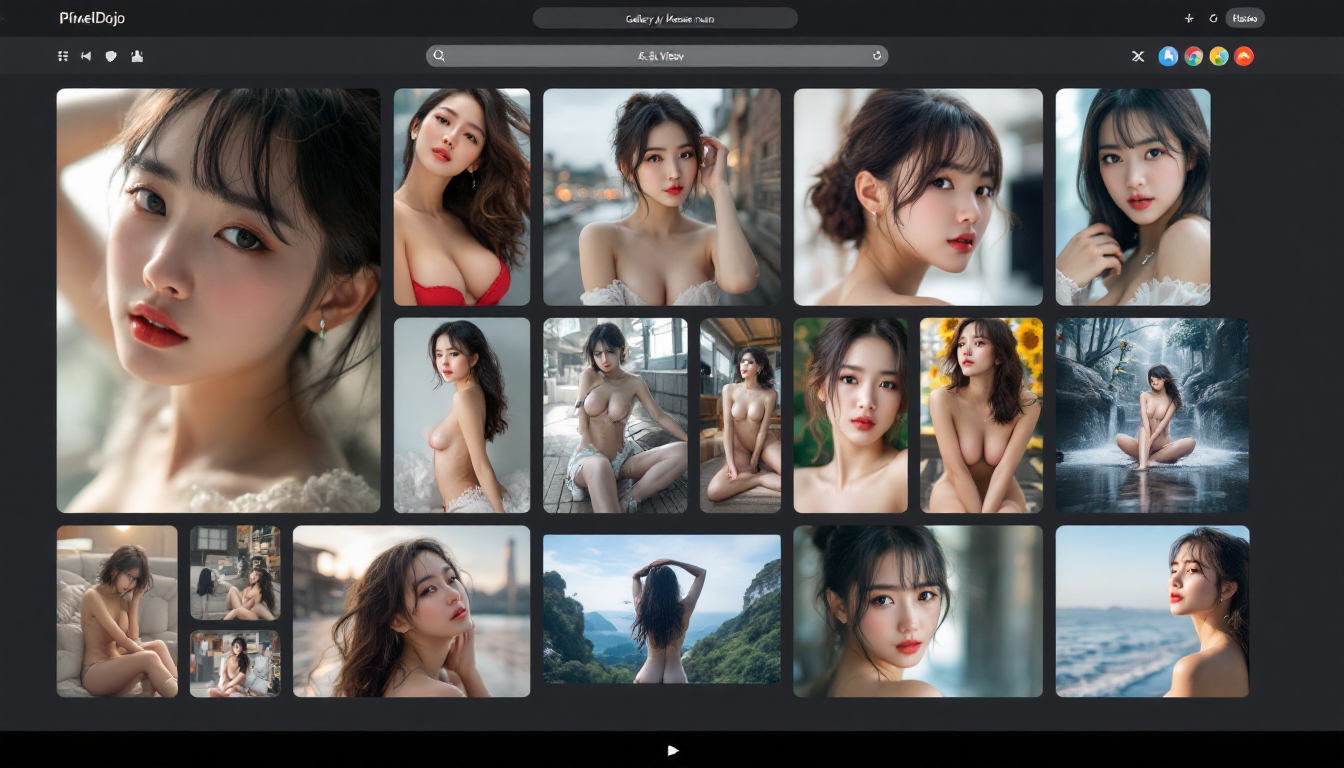Select the blue compass app icon
The height and width of the screenshot is (768, 1344).
pyautogui.click(x=1167, y=57)
